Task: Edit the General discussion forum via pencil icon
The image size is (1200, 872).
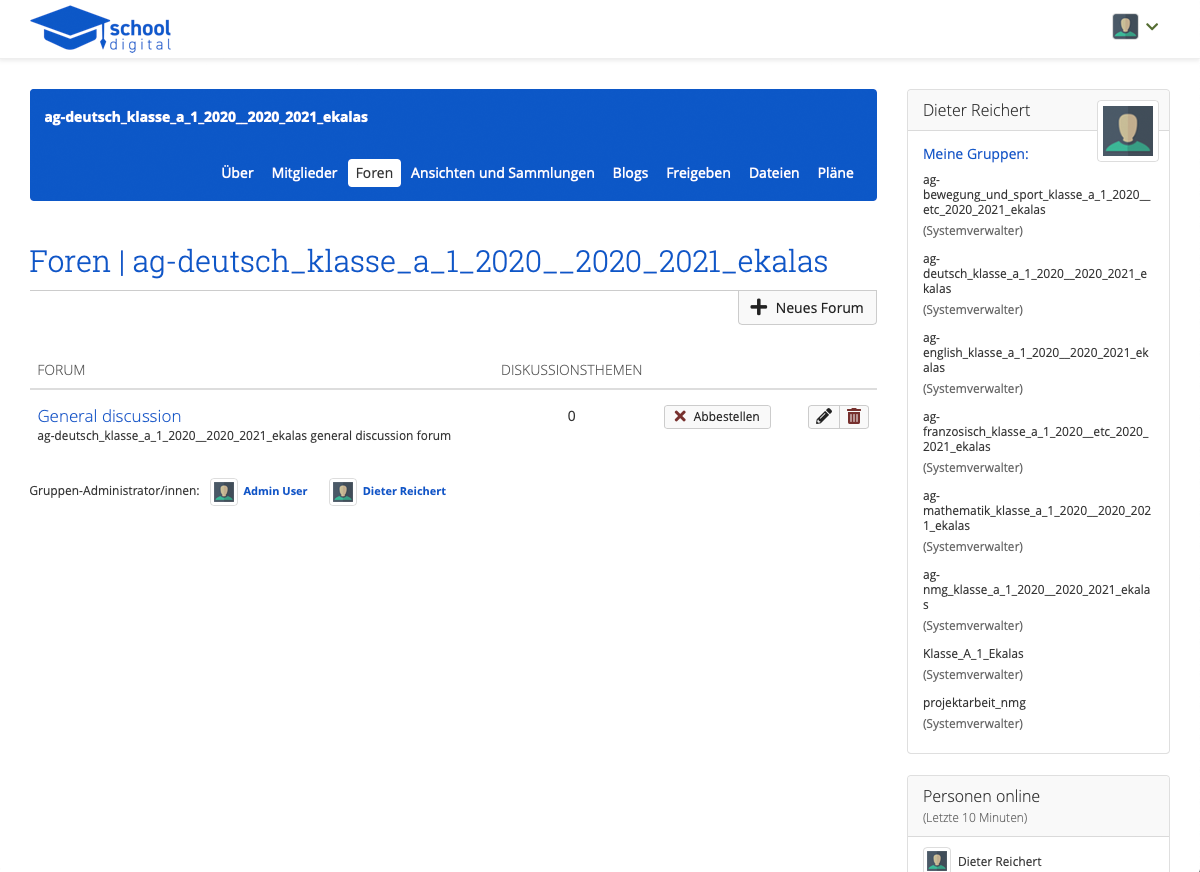Action: (x=823, y=417)
